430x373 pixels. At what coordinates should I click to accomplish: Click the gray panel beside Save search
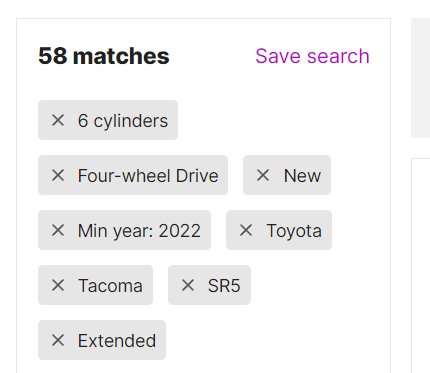(x=420, y=78)
